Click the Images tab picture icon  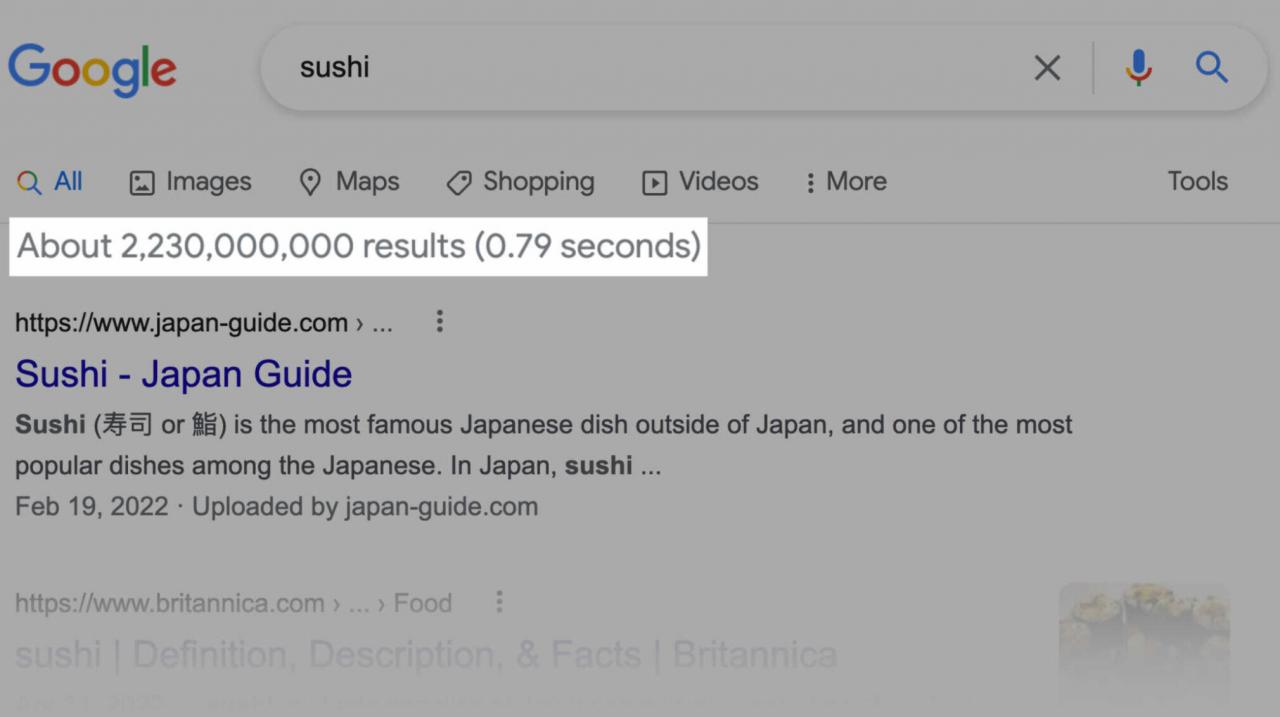click(142, 183)
